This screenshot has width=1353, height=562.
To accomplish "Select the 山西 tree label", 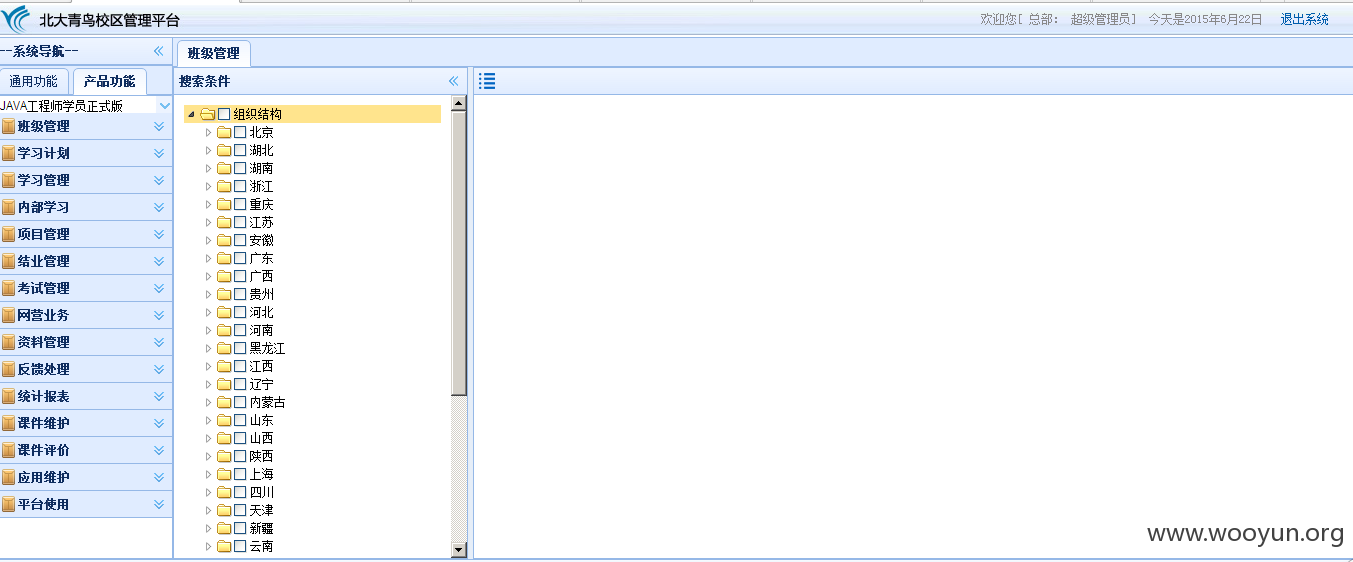I will pos(261,438).
